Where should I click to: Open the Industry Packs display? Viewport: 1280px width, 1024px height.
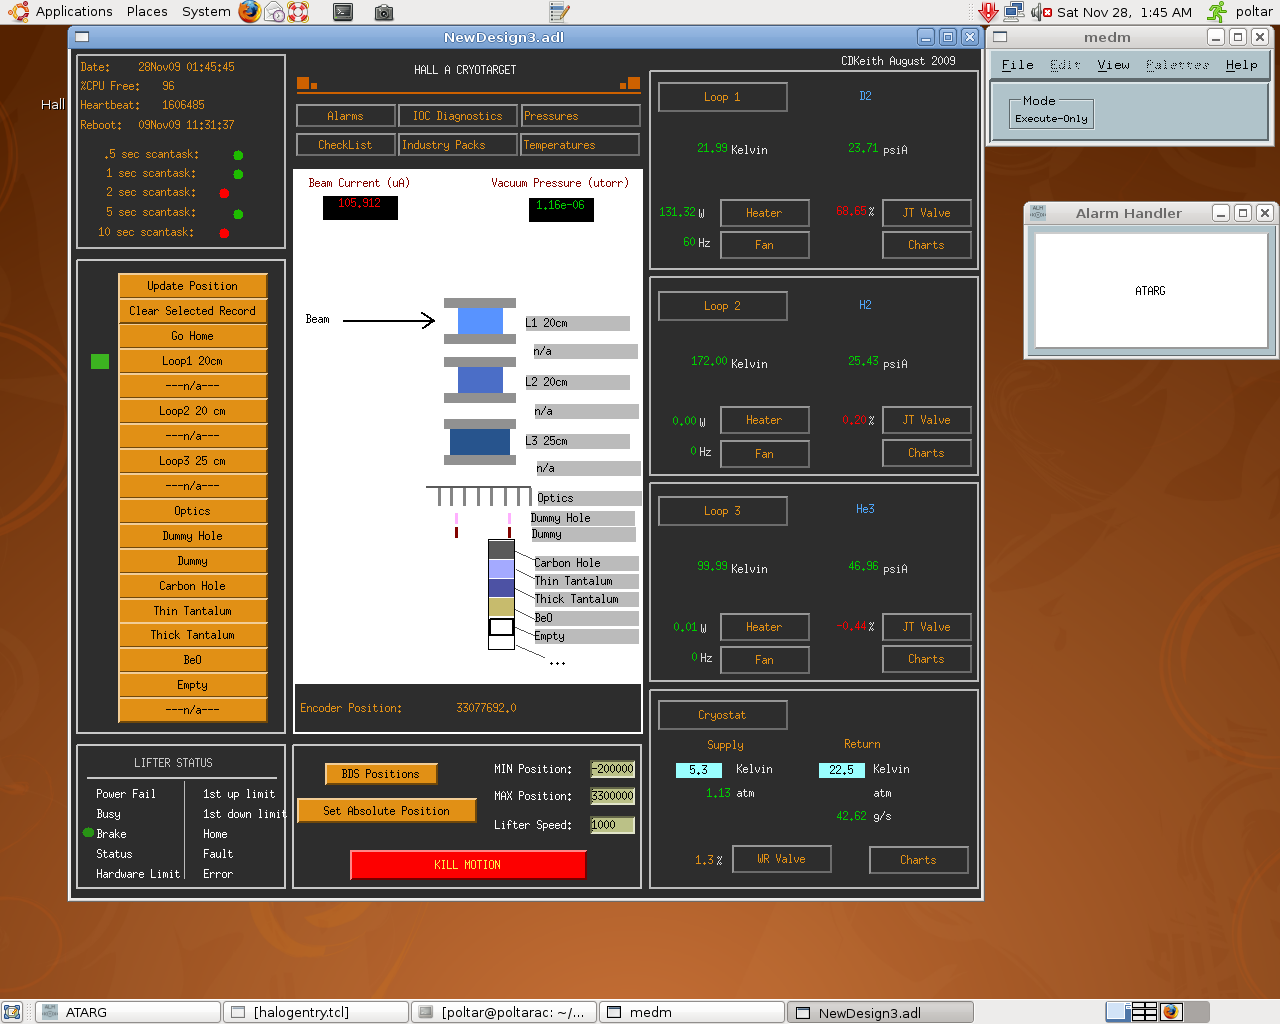click(x=458, y=145)
